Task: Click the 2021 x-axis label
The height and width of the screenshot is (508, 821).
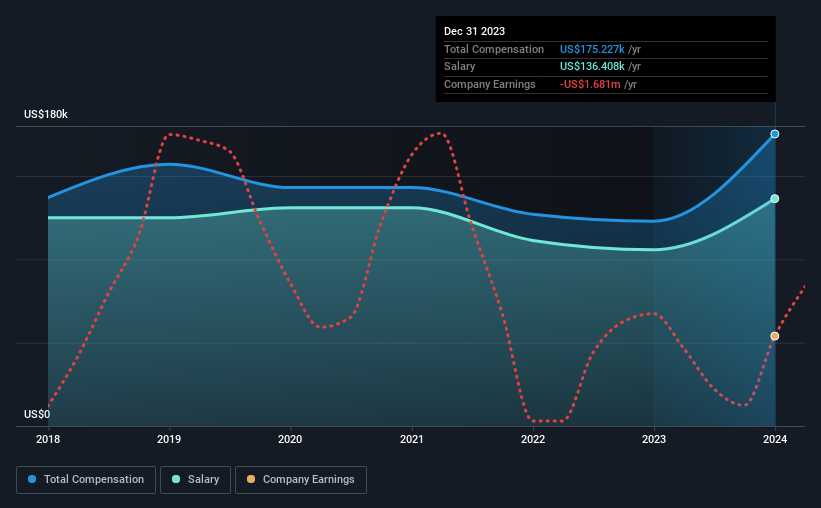Action: click(x=412, y=439)
